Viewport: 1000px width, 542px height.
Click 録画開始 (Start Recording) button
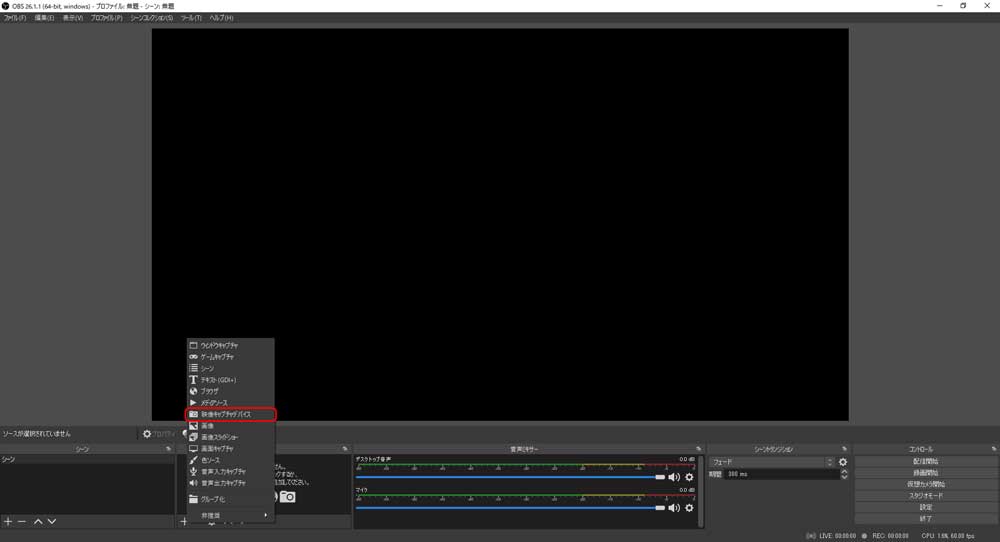[x=925, y=472]
